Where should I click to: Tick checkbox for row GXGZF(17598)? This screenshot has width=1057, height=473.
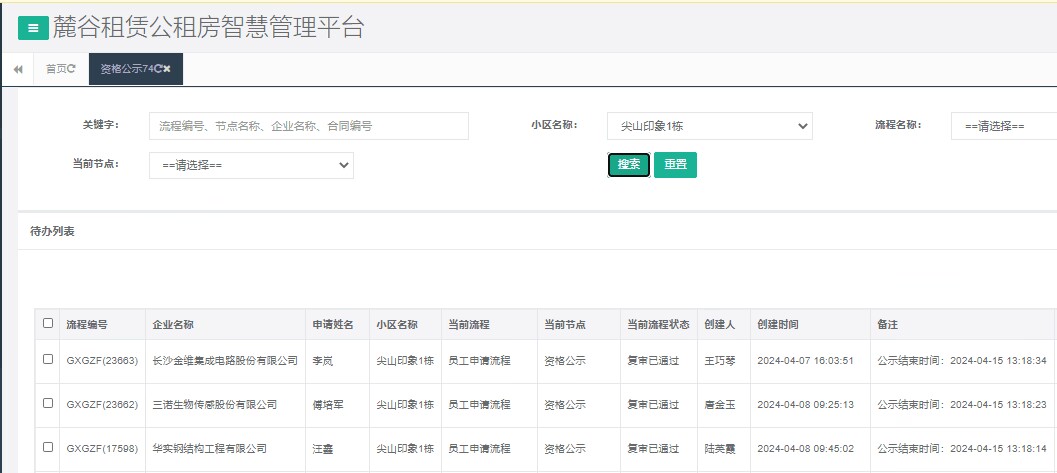(x=48, y=447)
